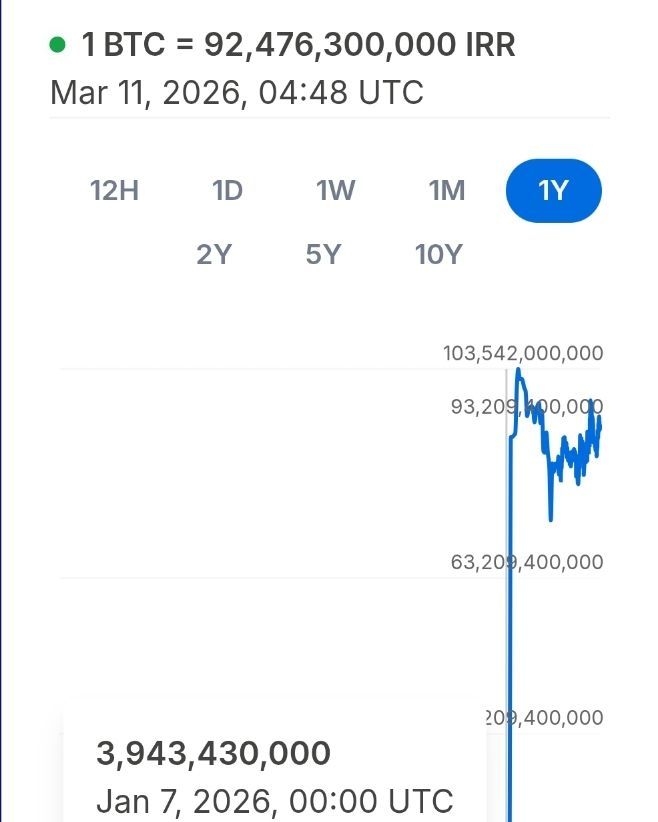Click the 103,542,000,000 axis label
The width and height of the screenshot is (658, 822).
tap(523, 353)
